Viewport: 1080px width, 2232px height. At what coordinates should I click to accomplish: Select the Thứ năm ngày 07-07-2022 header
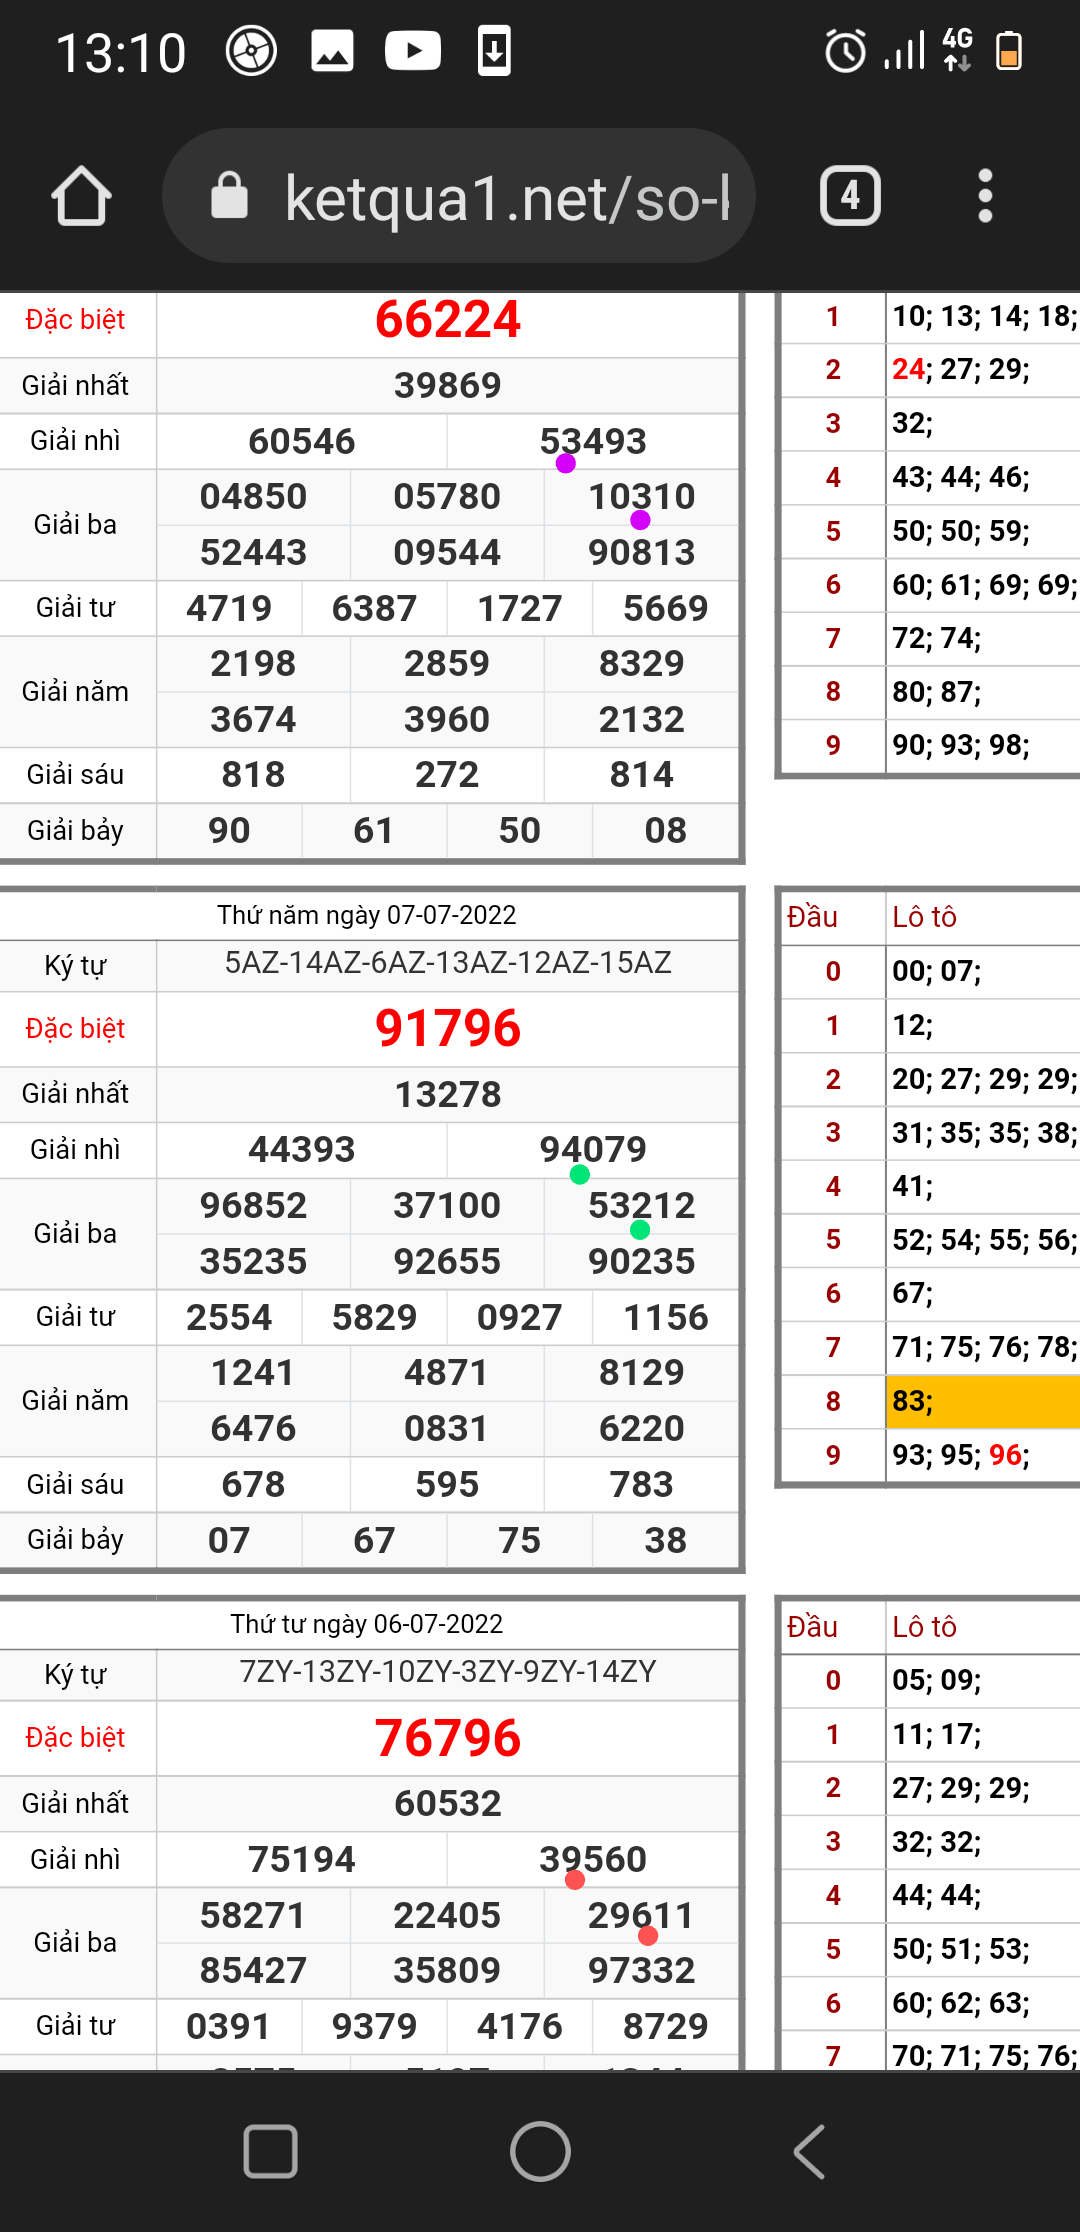pyautogui.click(x=367, y=915)
